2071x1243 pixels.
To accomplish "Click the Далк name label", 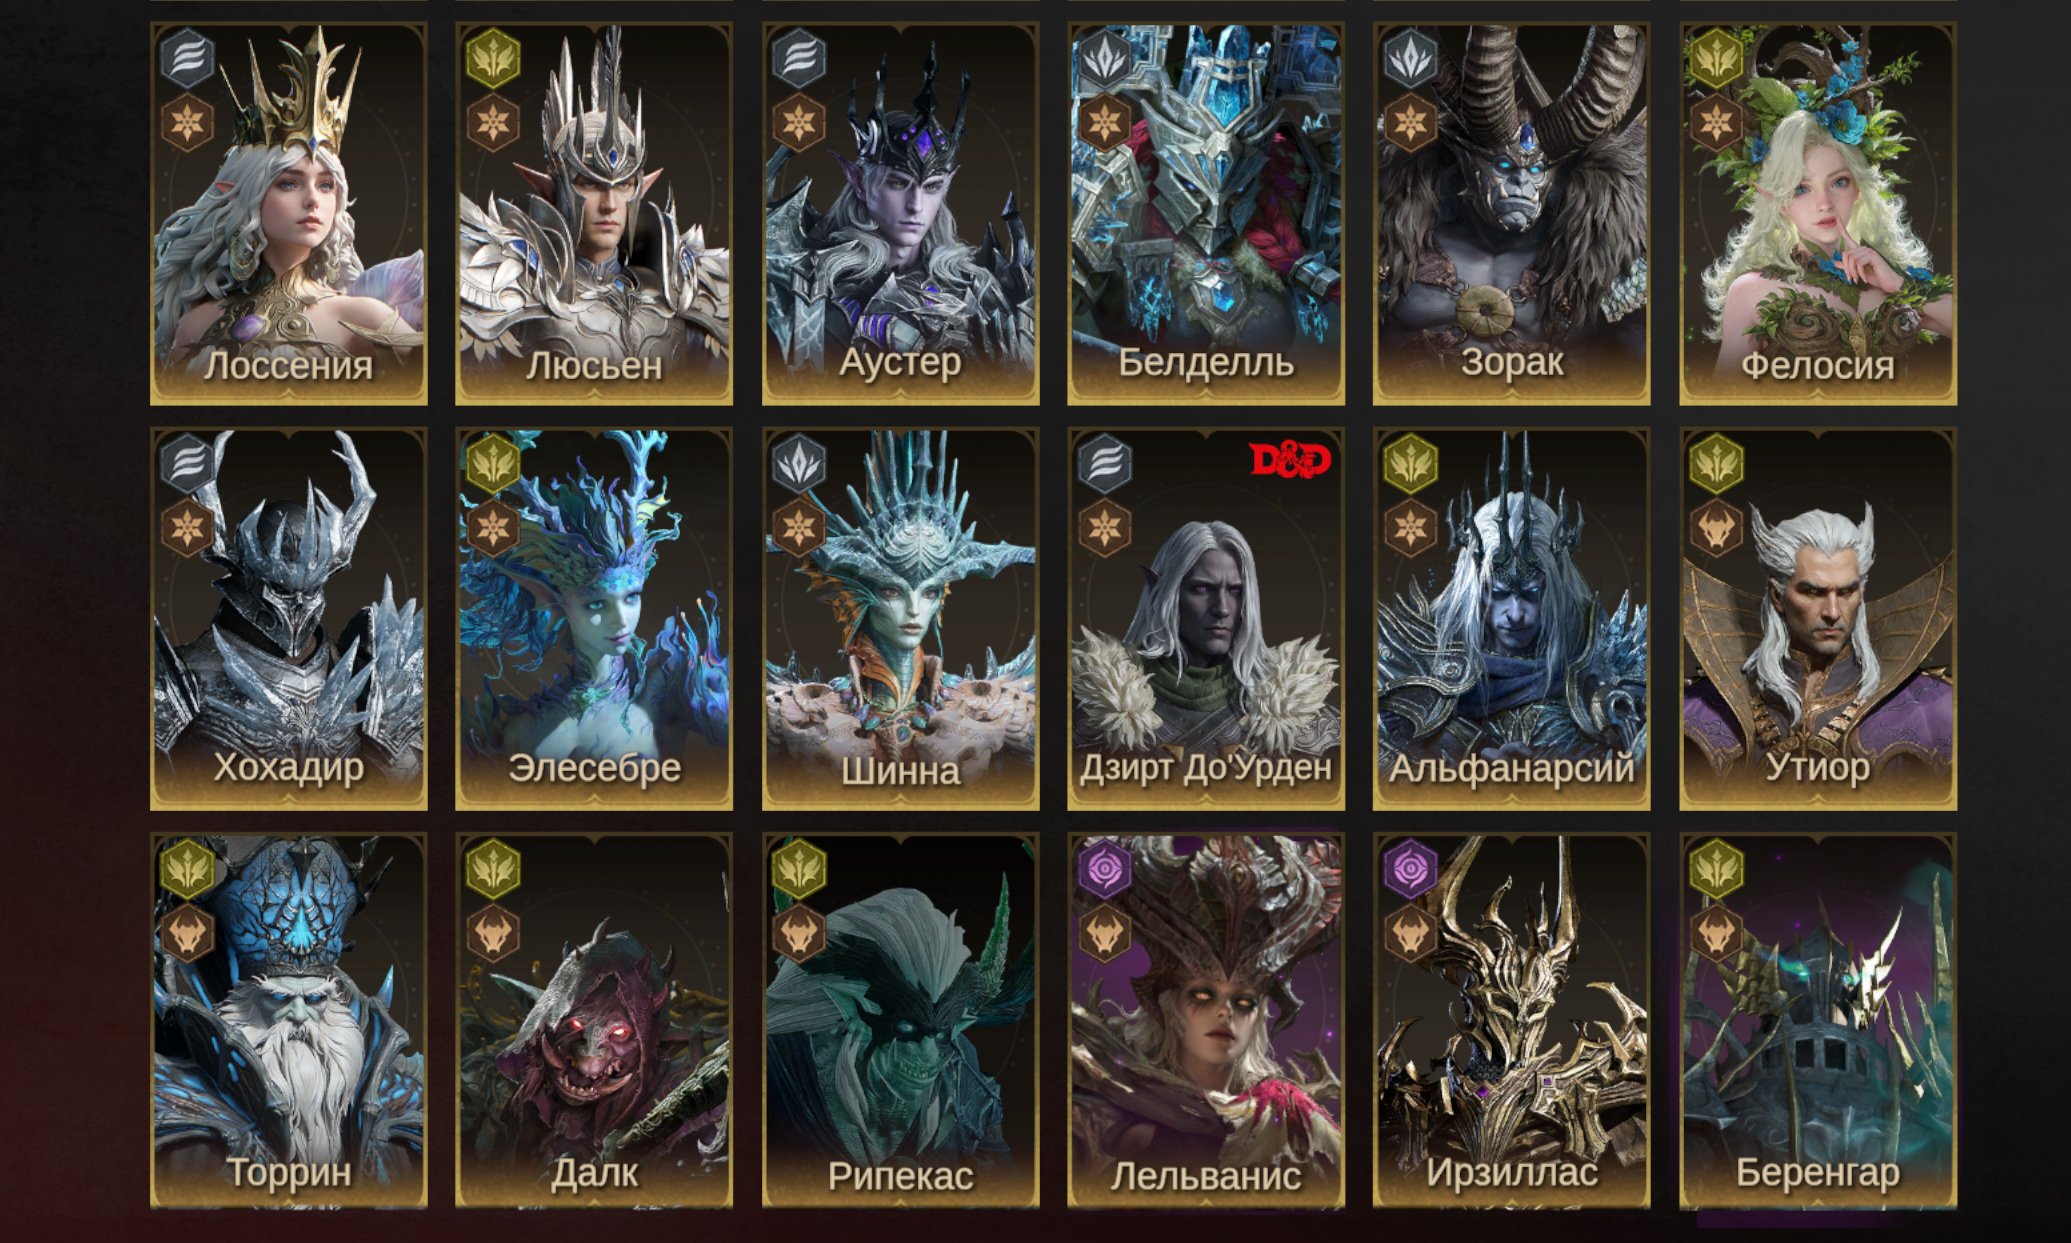I will click(594, 1173).
